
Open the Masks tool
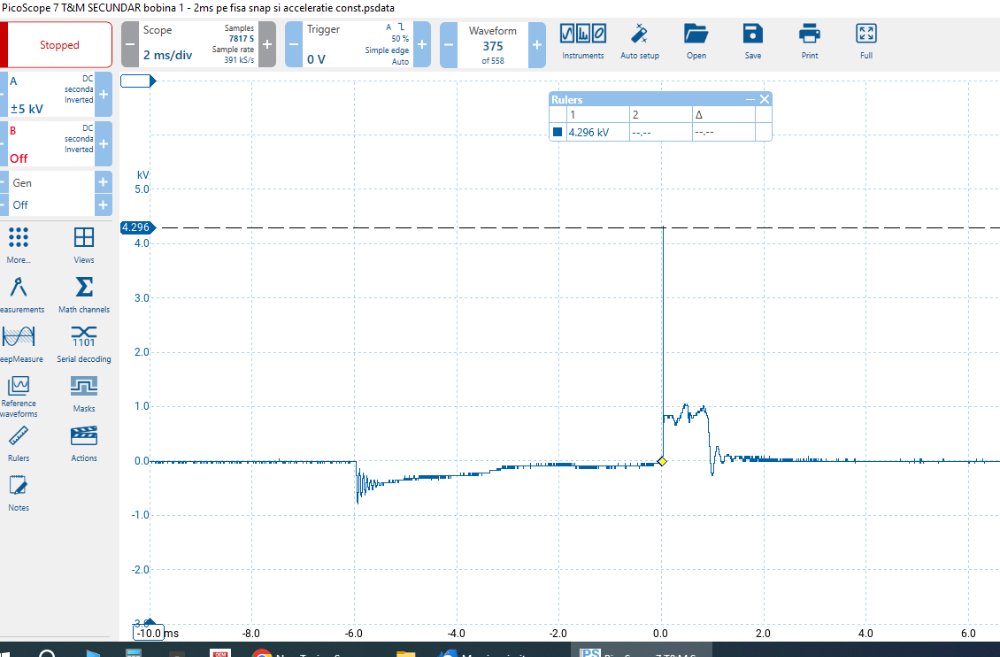84,393
